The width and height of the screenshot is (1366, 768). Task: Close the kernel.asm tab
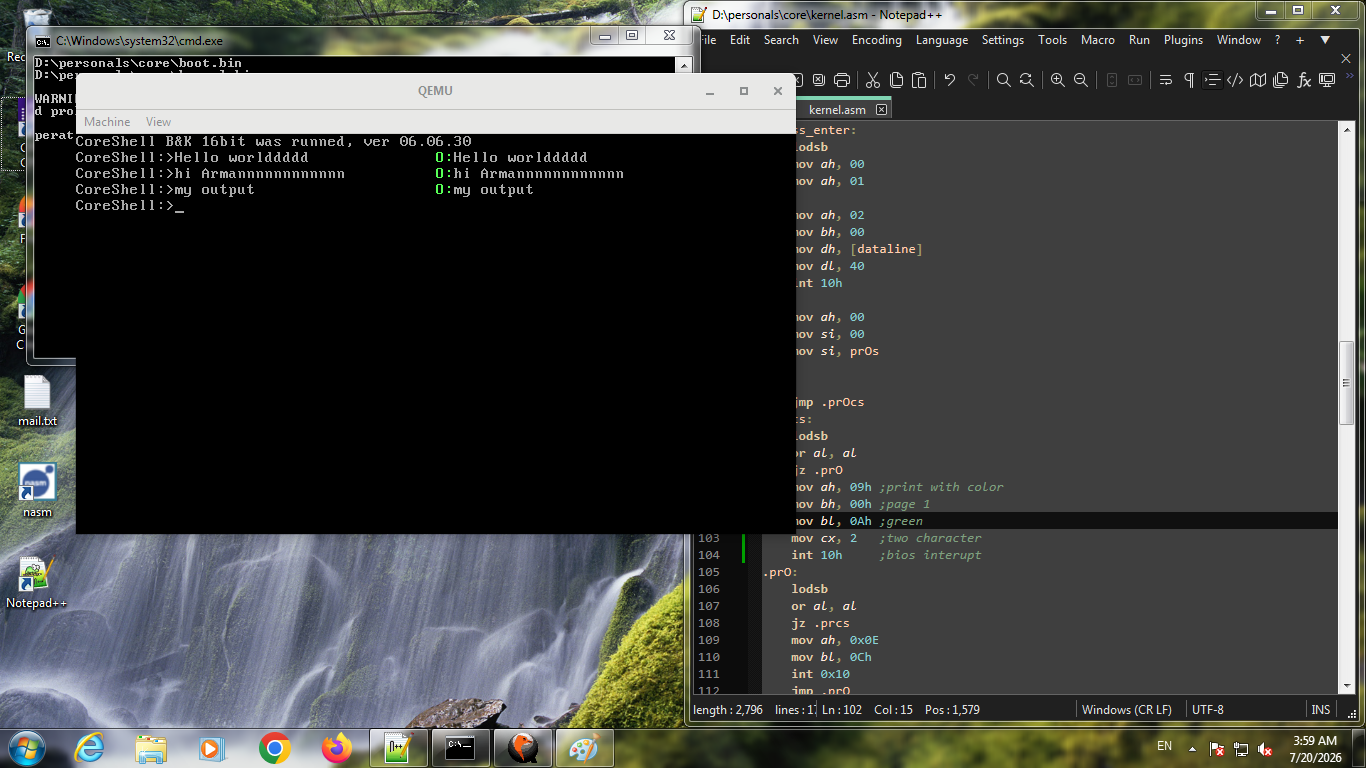881,110
